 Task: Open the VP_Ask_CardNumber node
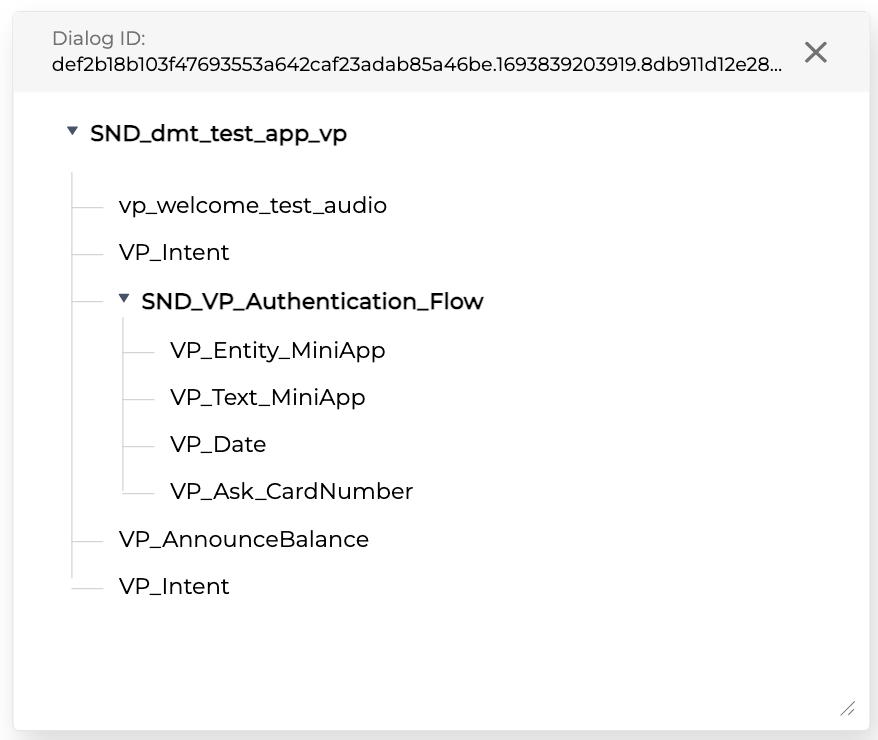pos(291,491)
